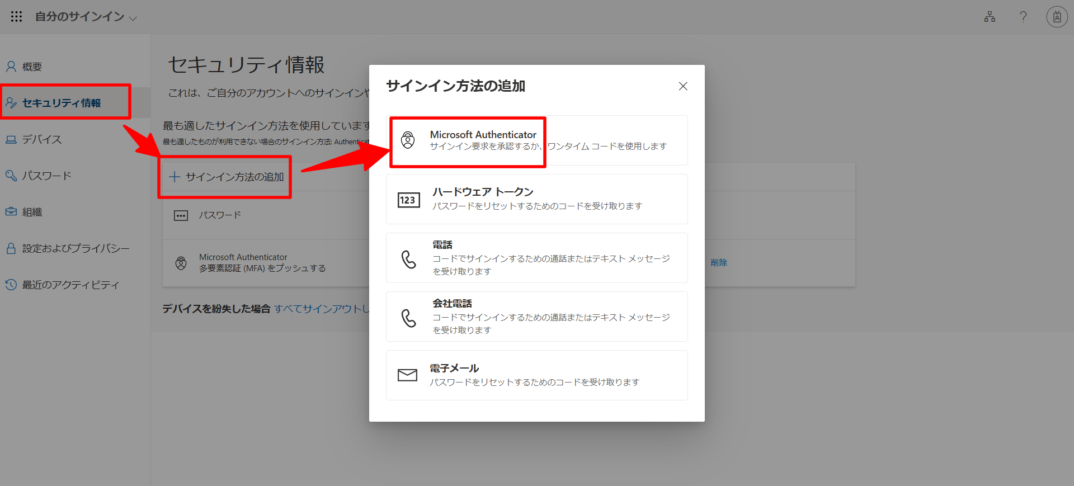Click the envelope icon beside 電子メール
The height and width of the screenshot is (486, 1074).
(408, 375)
